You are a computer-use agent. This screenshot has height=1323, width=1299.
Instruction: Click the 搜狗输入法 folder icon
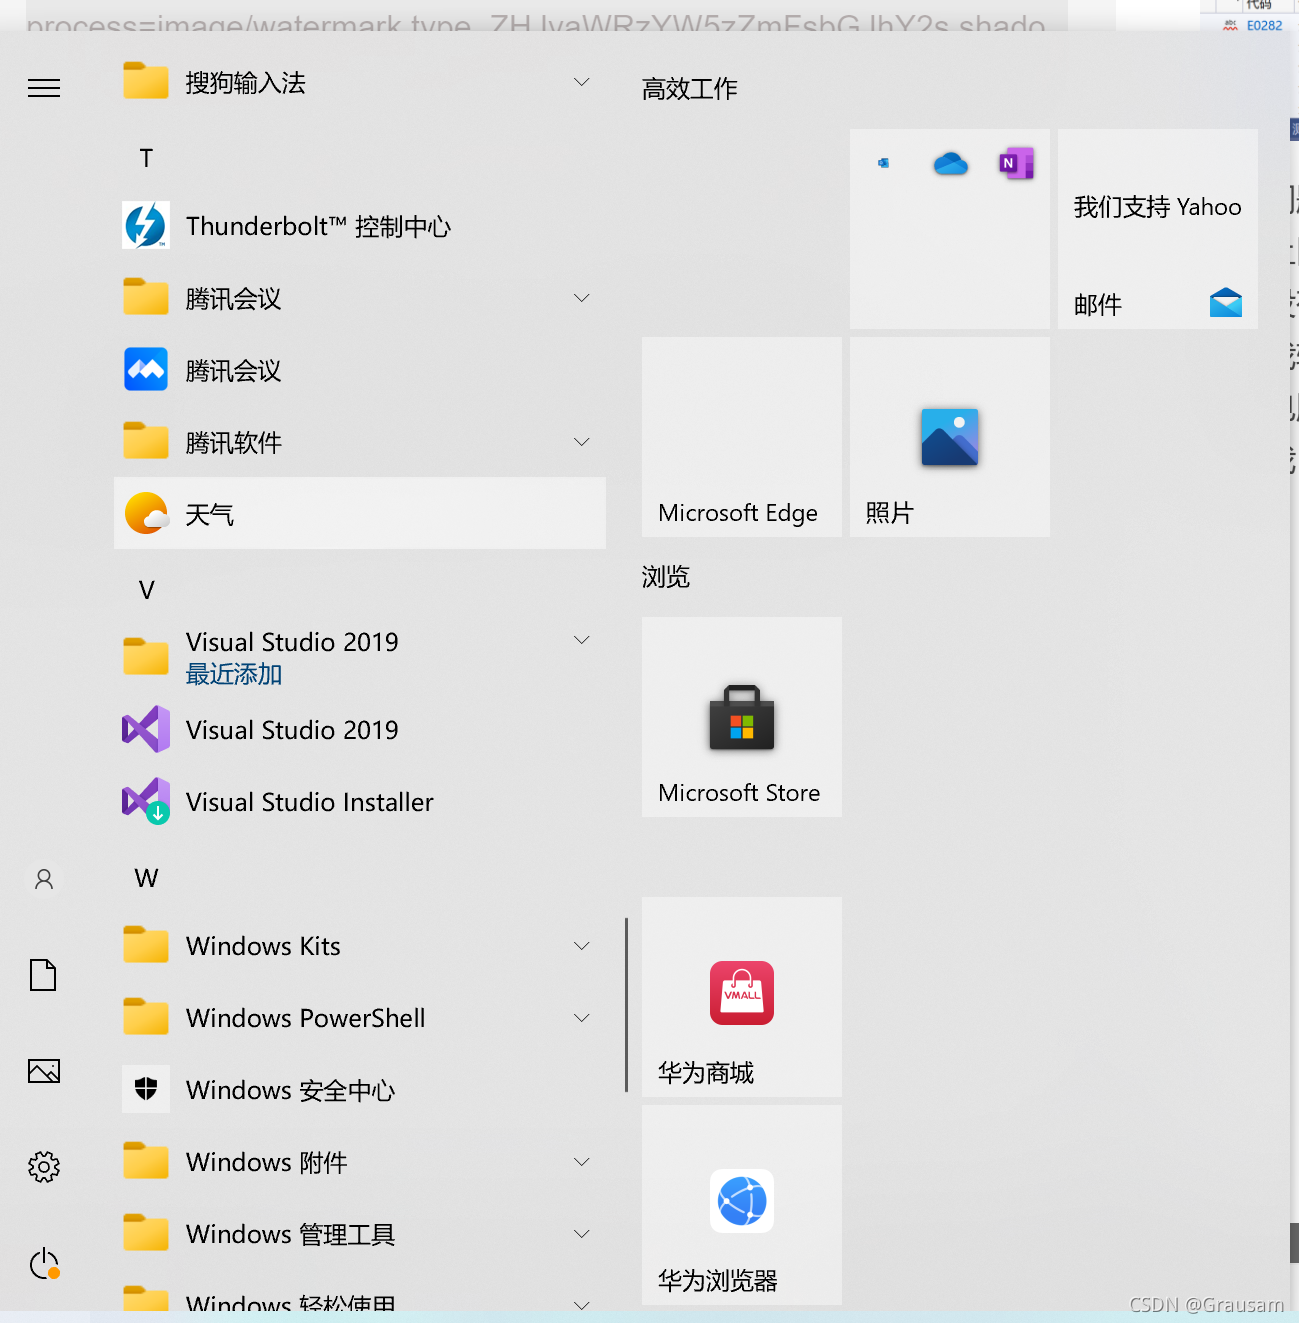click(x=146, y=81)
